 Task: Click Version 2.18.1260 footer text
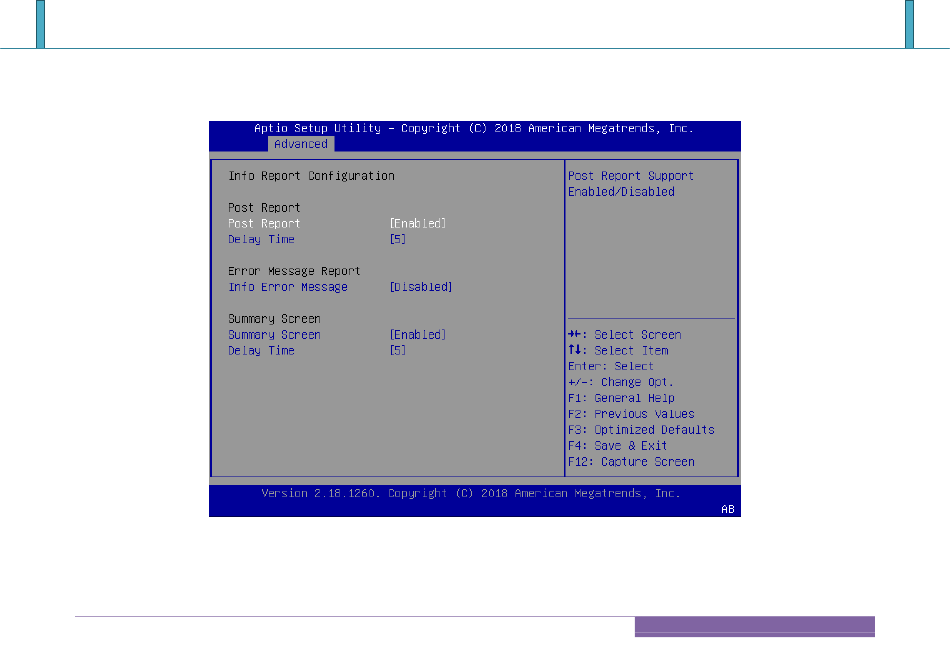point(471,493)
